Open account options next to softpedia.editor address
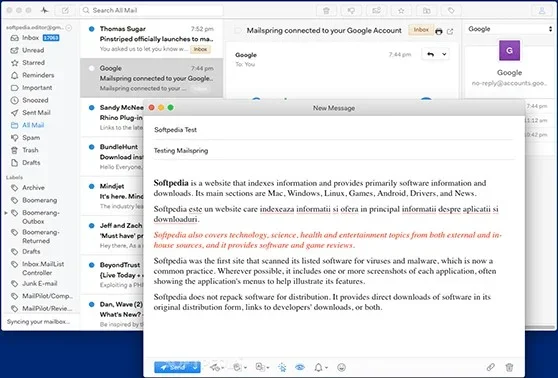This screenshot has height=378, width=558. pos(69,27)
